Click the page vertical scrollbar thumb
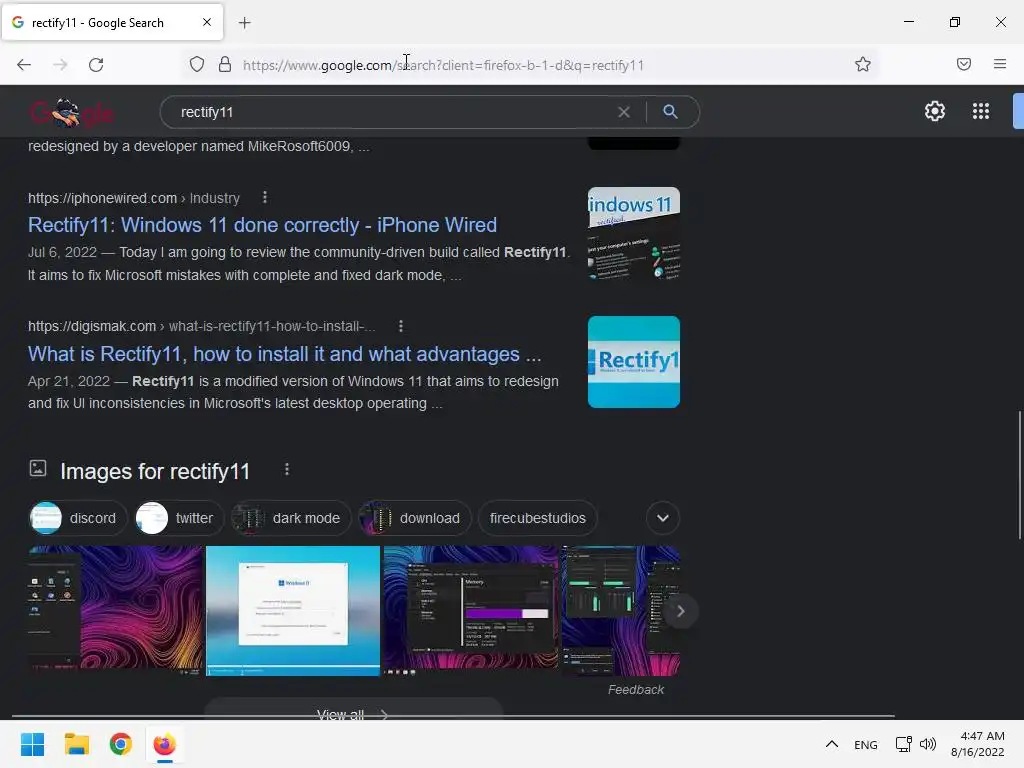 click(x=1019, y=475)
